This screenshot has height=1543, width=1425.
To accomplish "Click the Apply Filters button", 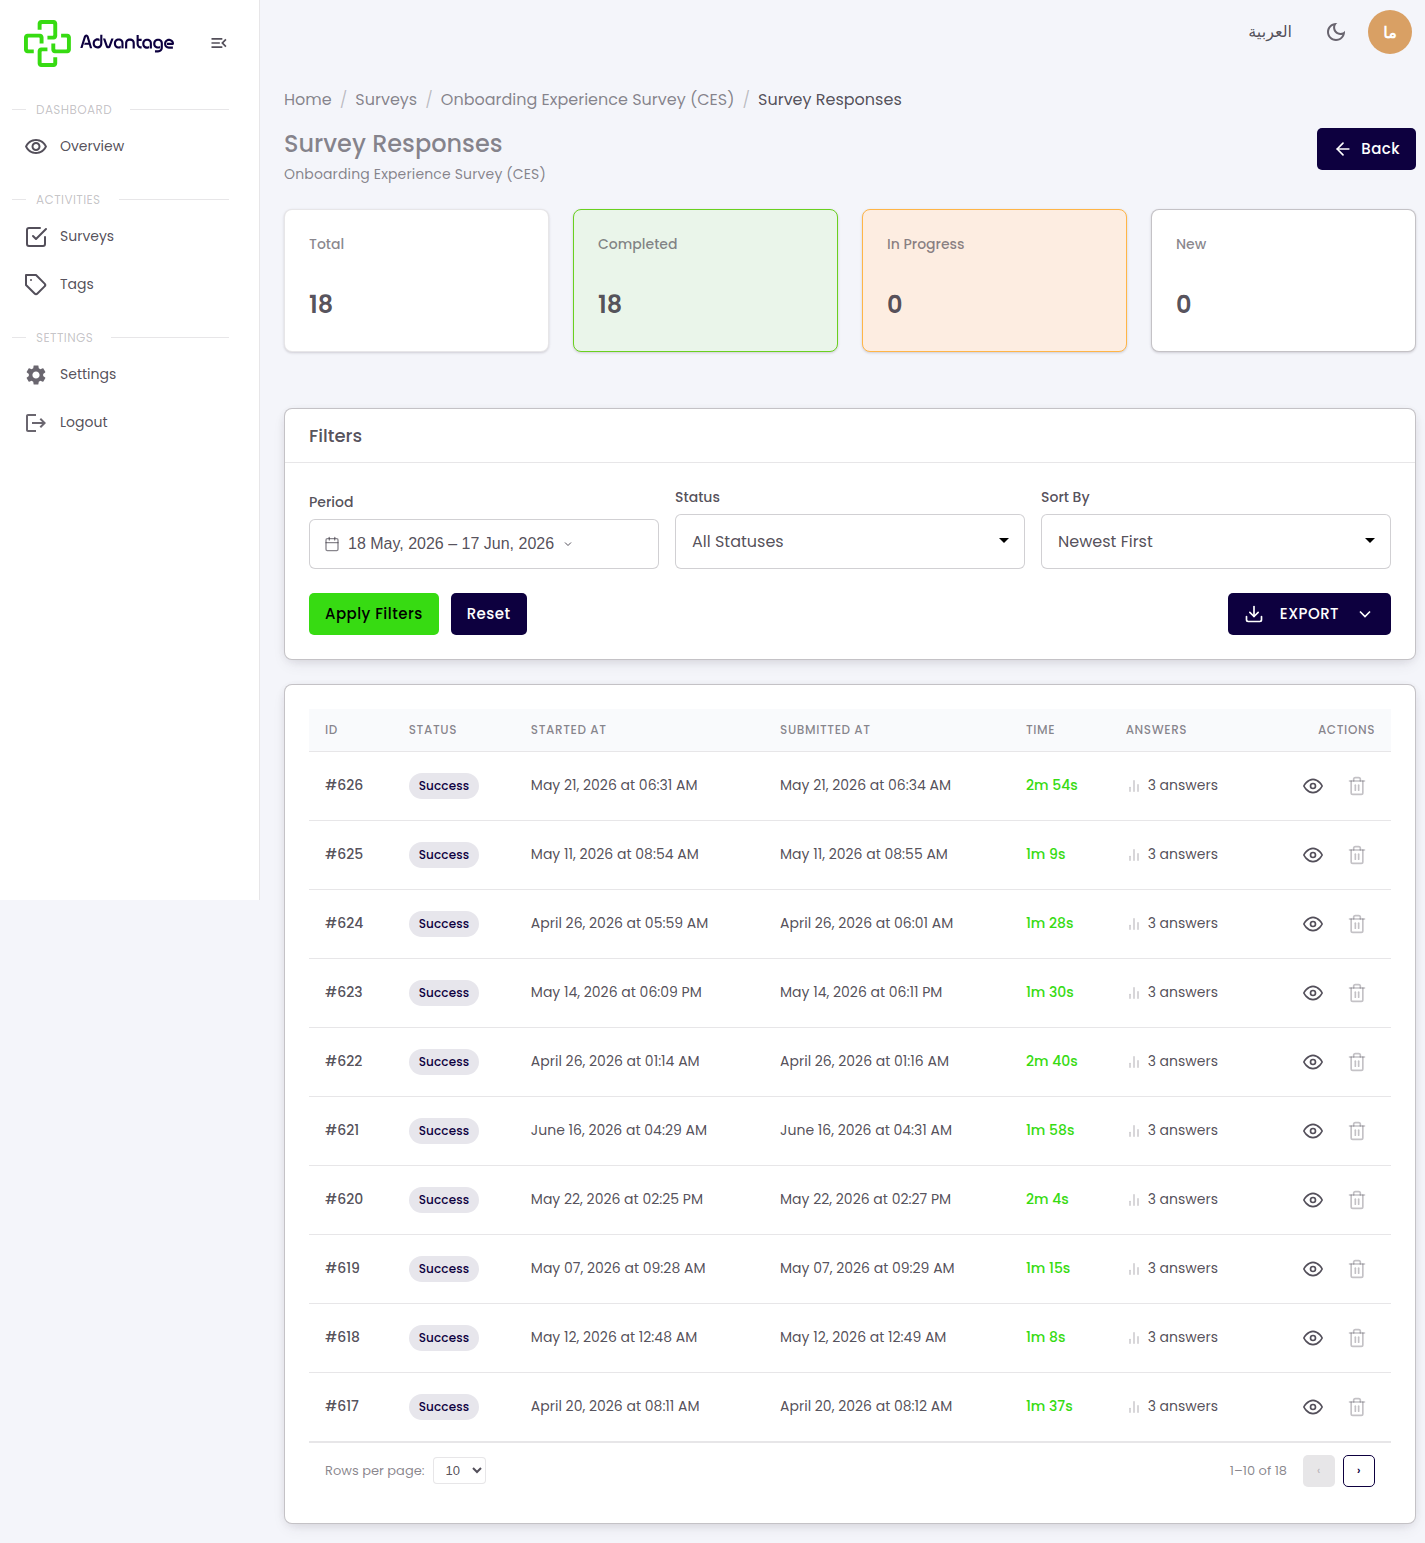I will point(374,614).
